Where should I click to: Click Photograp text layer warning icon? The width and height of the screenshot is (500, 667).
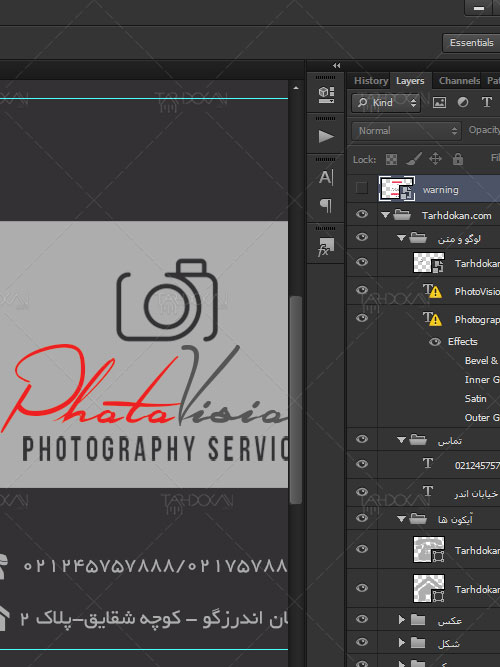435,320
